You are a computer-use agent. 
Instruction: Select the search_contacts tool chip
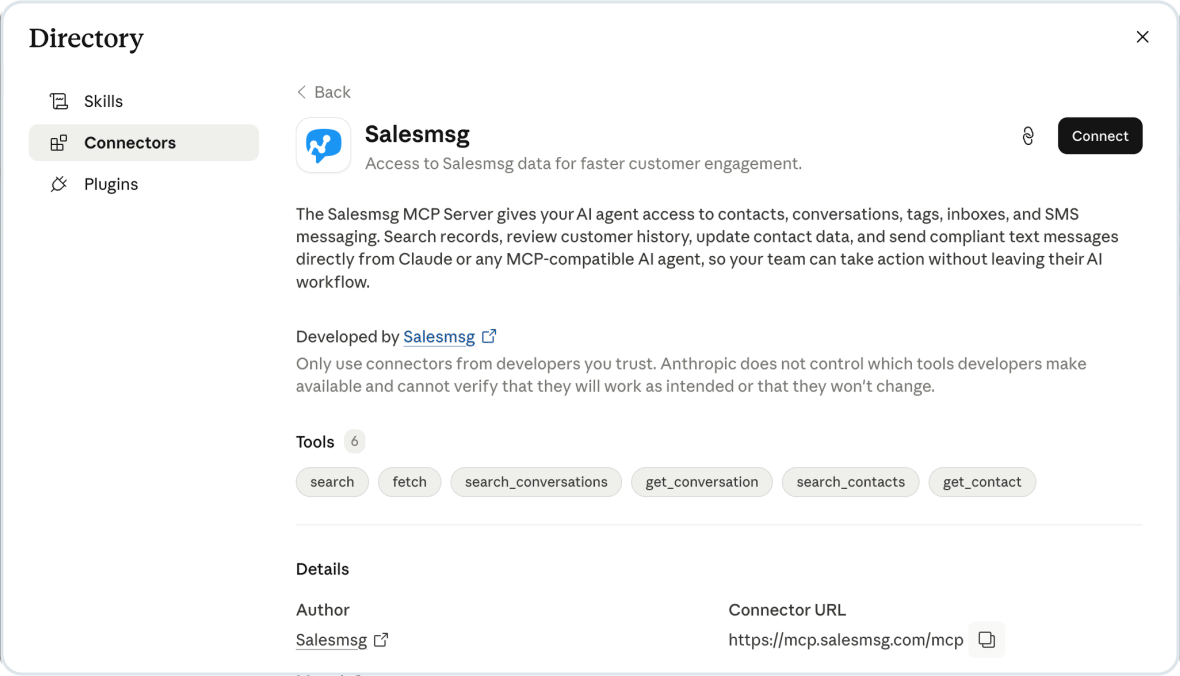(850, 482)
